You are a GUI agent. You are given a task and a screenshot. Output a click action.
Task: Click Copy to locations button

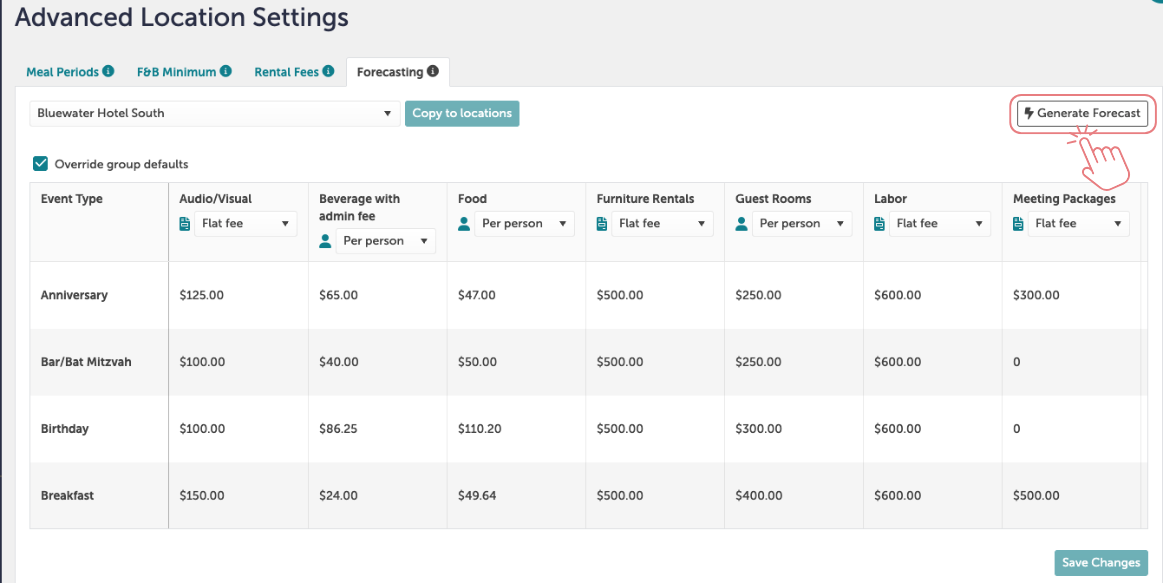pyautogui.click(x=462, y=113)
